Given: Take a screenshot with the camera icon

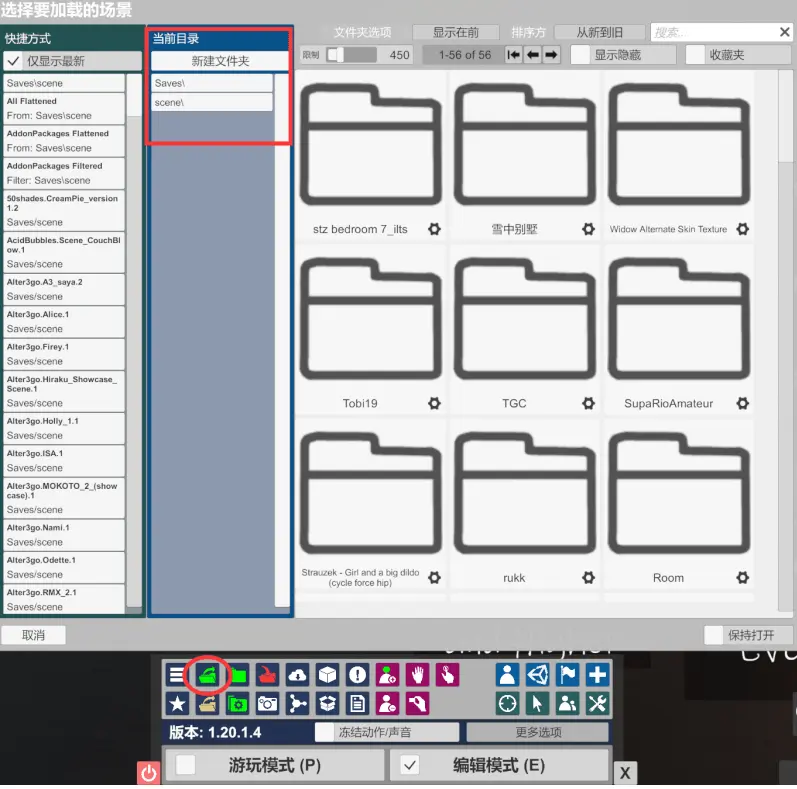Looking at the screenshot, I should coord(267,704).
